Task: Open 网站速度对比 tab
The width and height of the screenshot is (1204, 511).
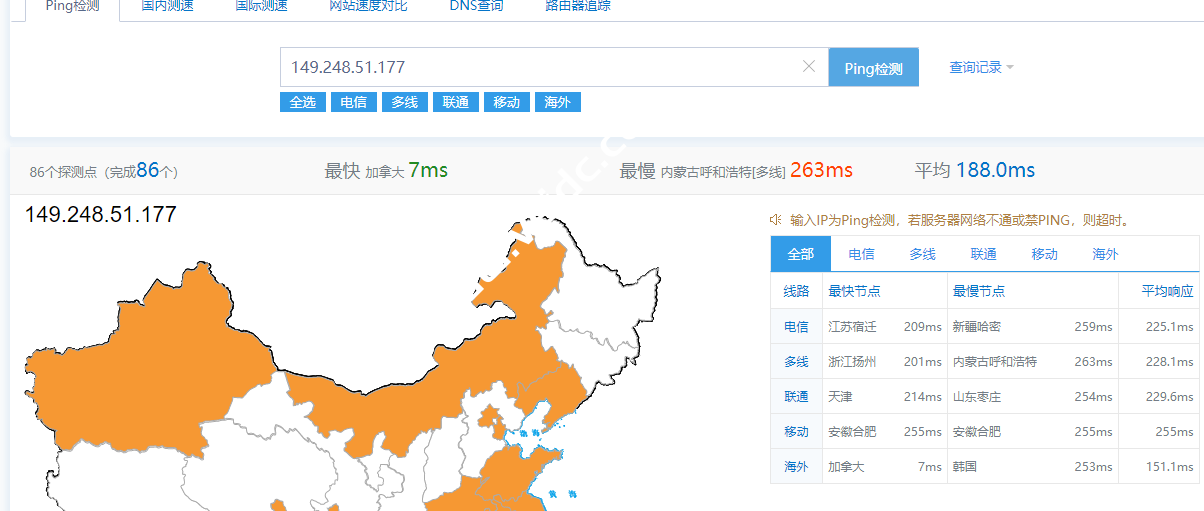Action: (367, 6)
